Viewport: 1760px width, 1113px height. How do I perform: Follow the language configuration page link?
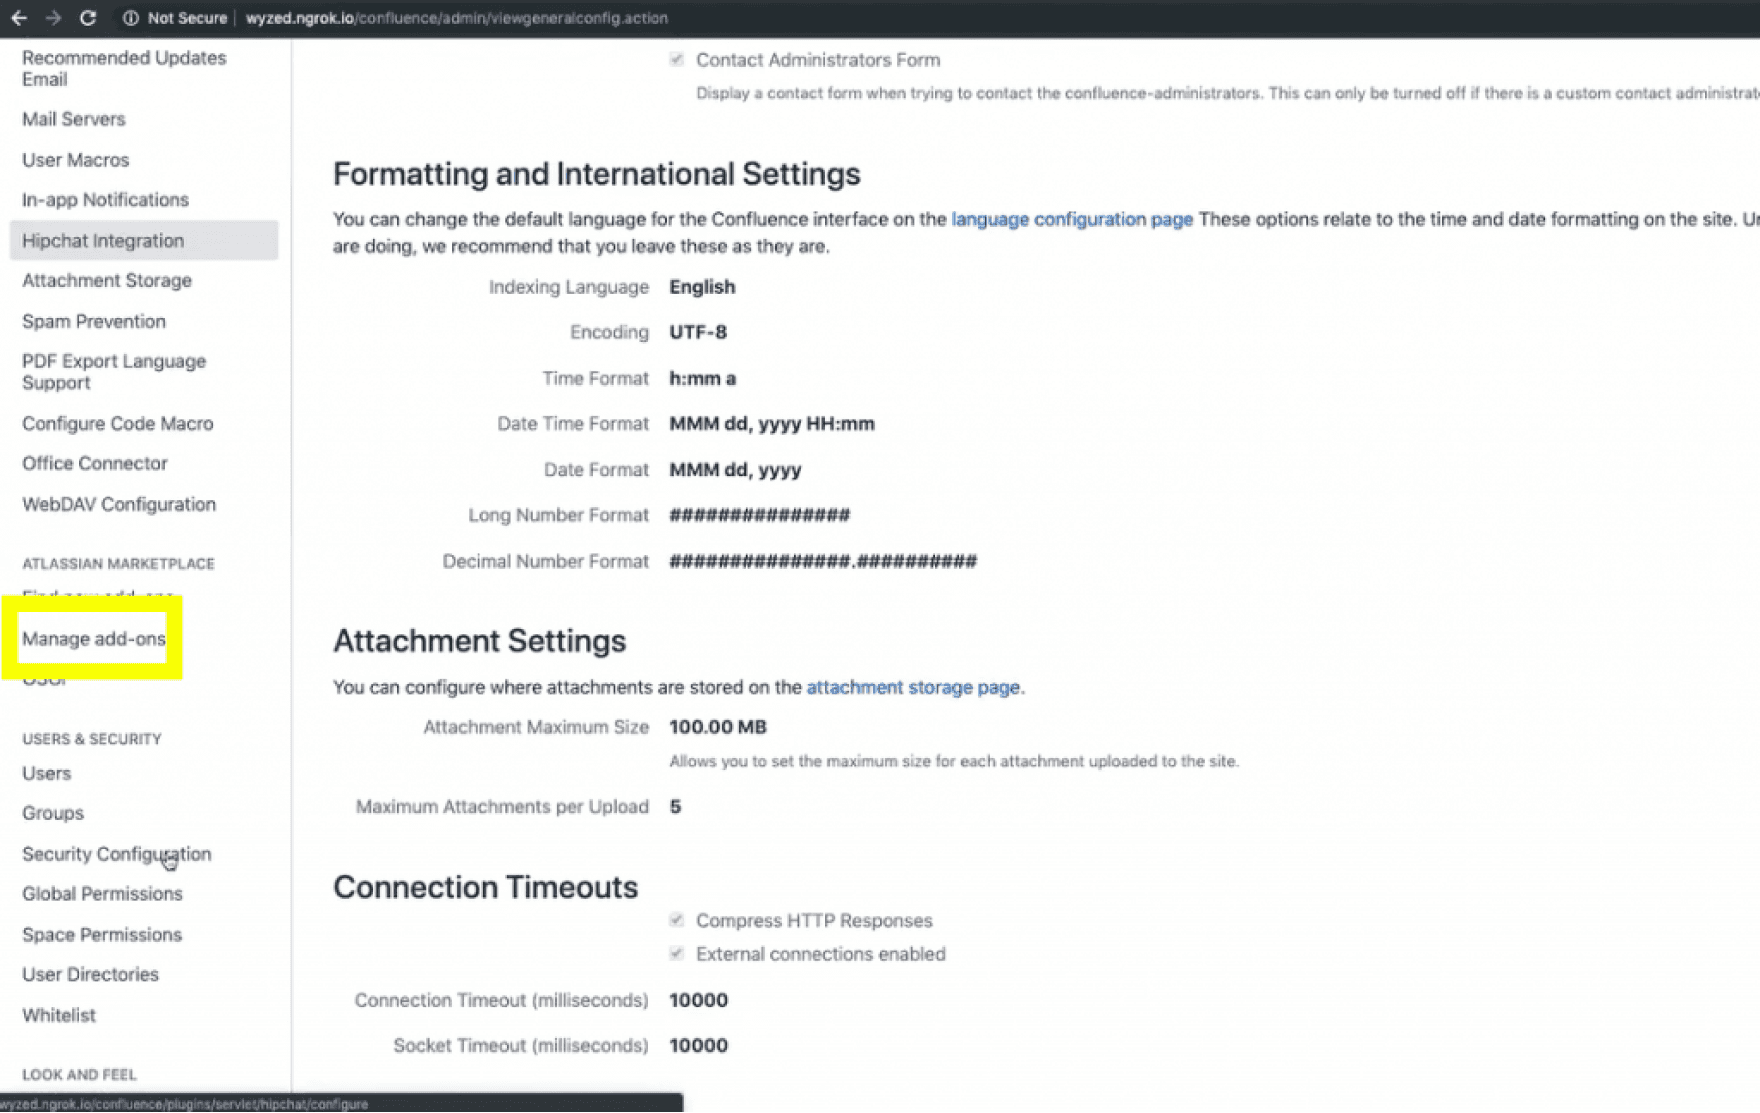click(x=1072, y=219)
